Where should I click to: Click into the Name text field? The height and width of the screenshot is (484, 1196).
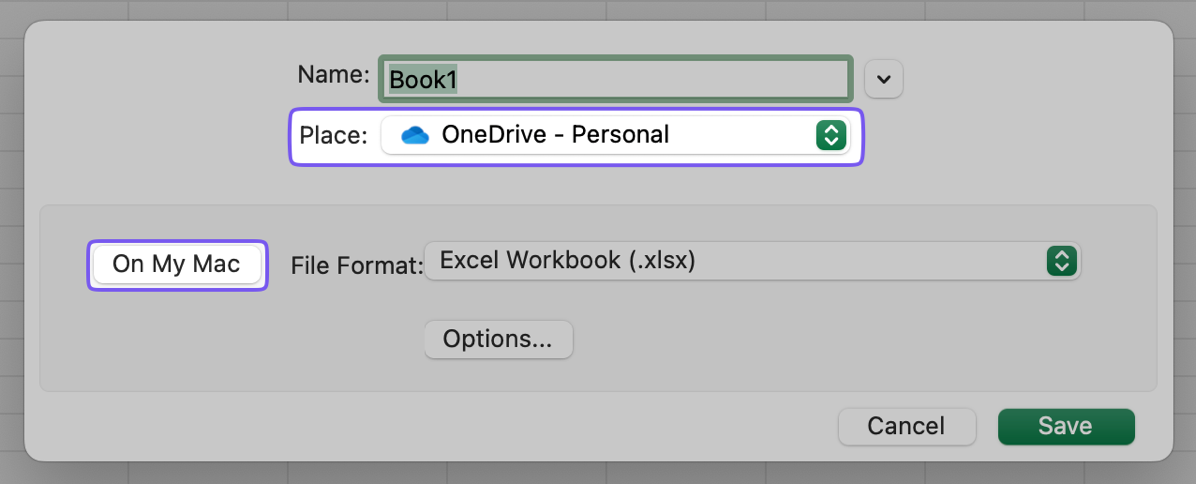[x=650, y=79]
